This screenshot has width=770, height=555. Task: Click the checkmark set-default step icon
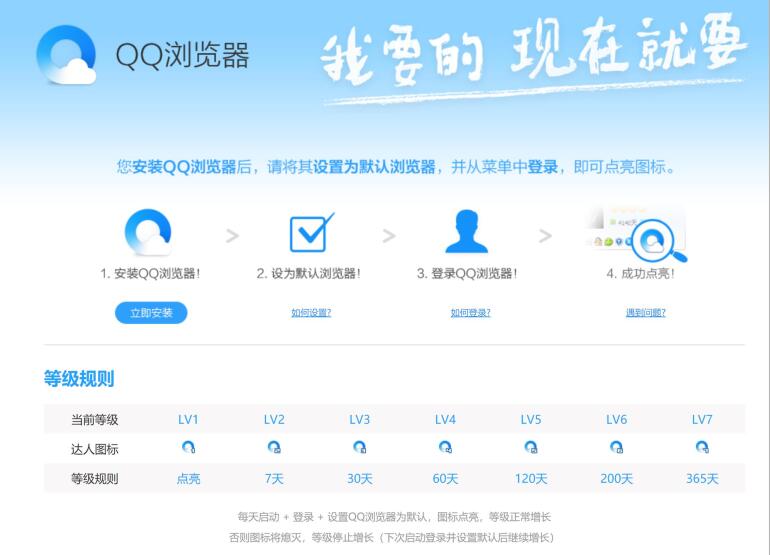point(312,232)
